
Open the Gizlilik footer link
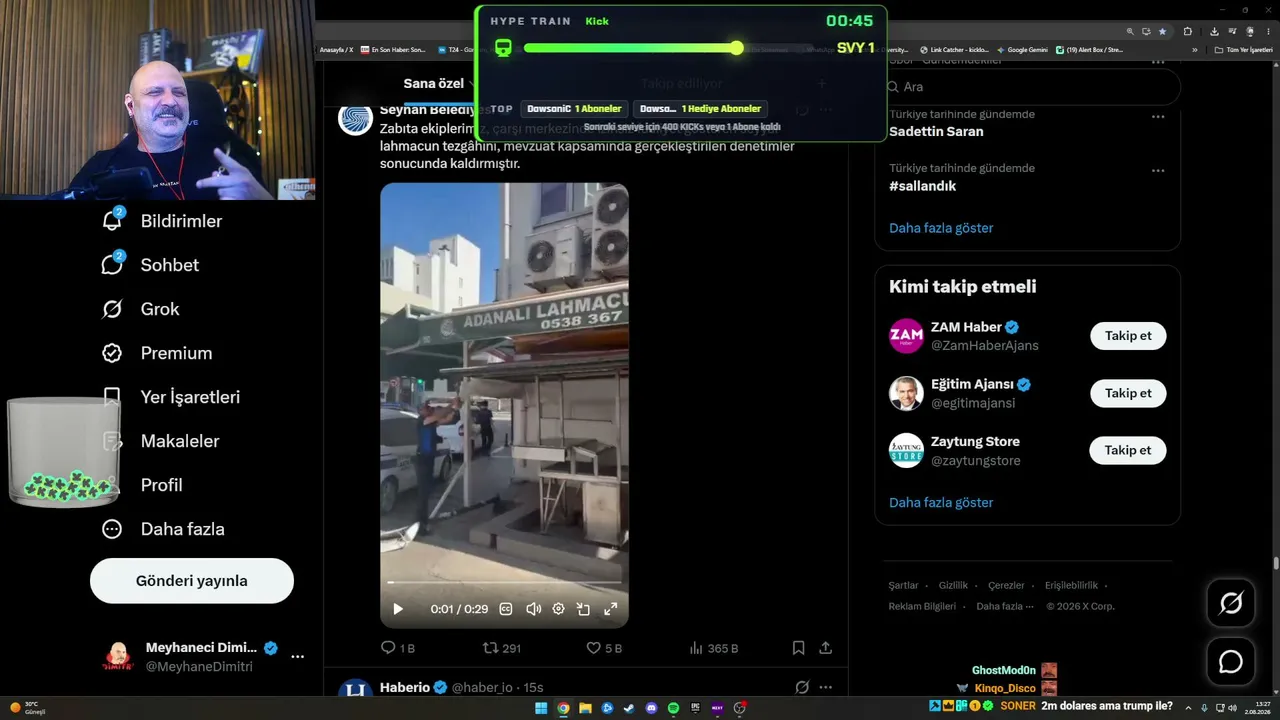(953, 586)
